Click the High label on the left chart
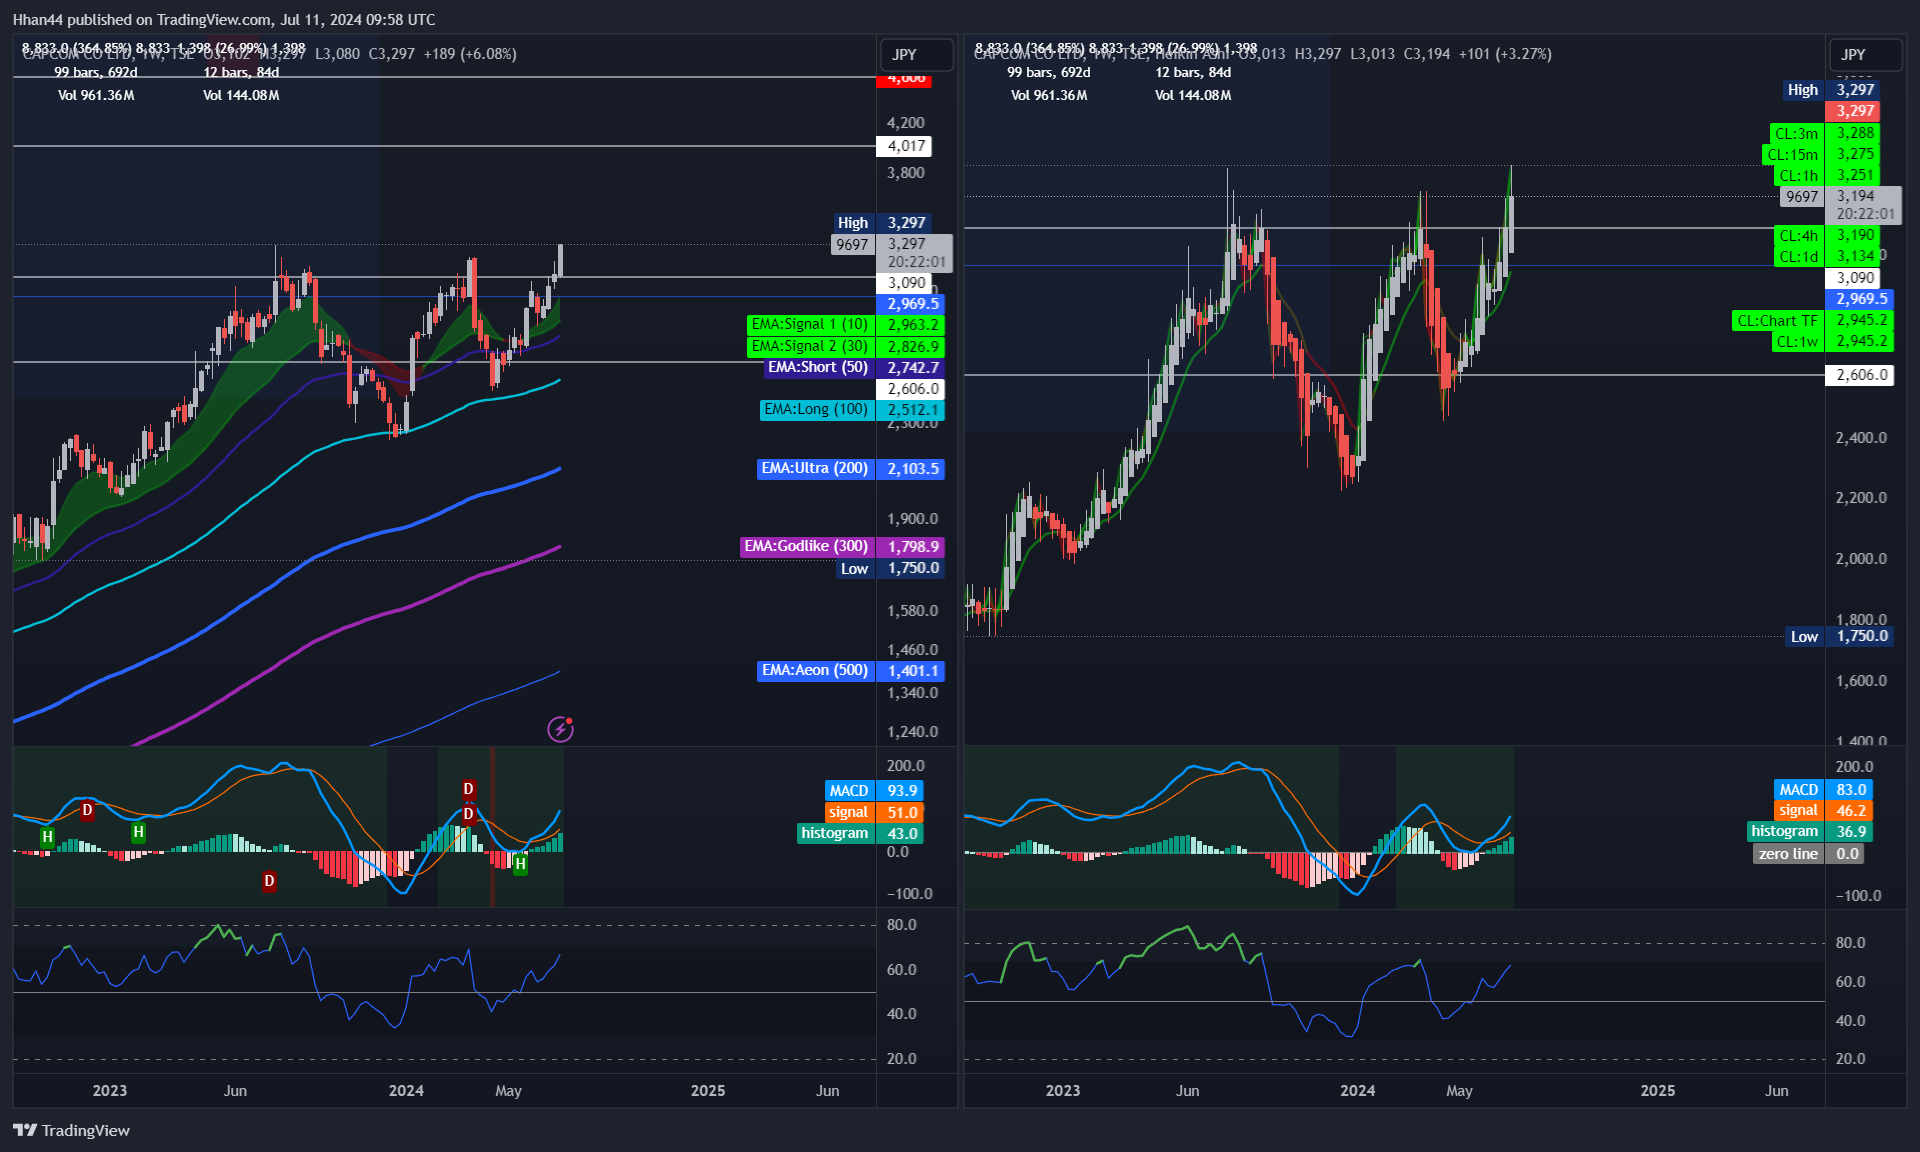This screenshot has height=1152, width=1920. point(853,223)
